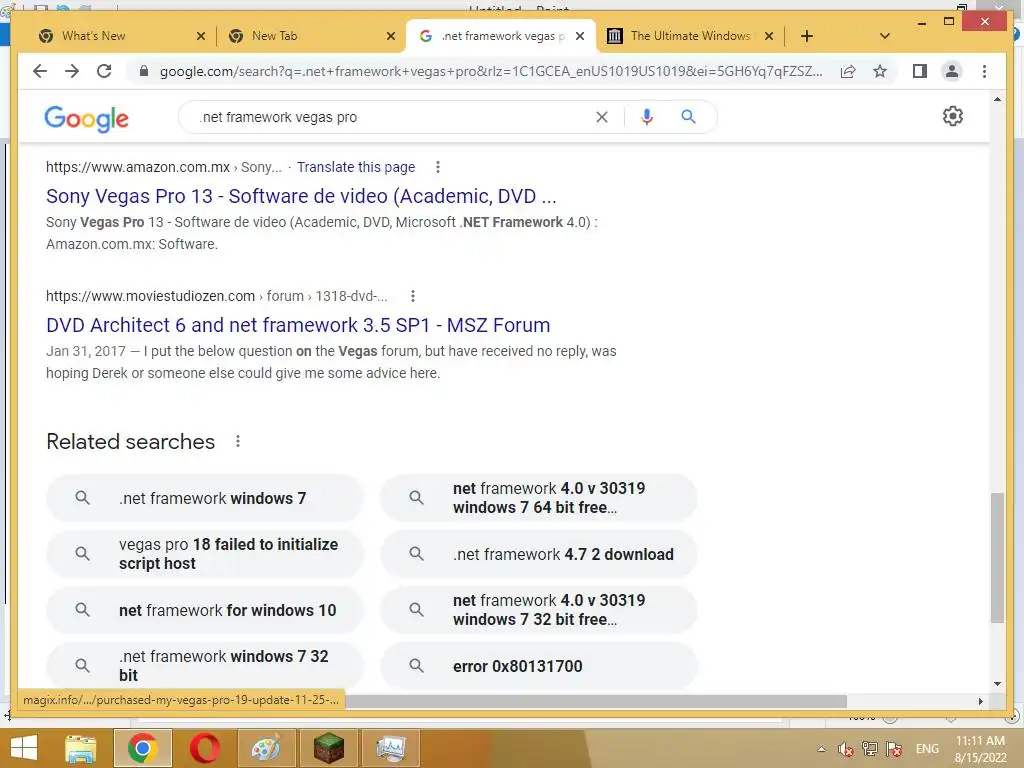Open Sony Vegas Pro 13 result
This screenshot has width=1024, height=768.
coord(301,196)
